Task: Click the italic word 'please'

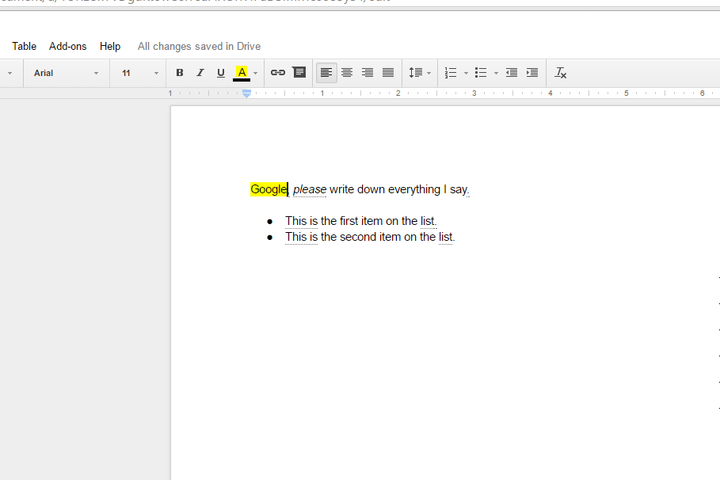Action: tap(309, 189)
